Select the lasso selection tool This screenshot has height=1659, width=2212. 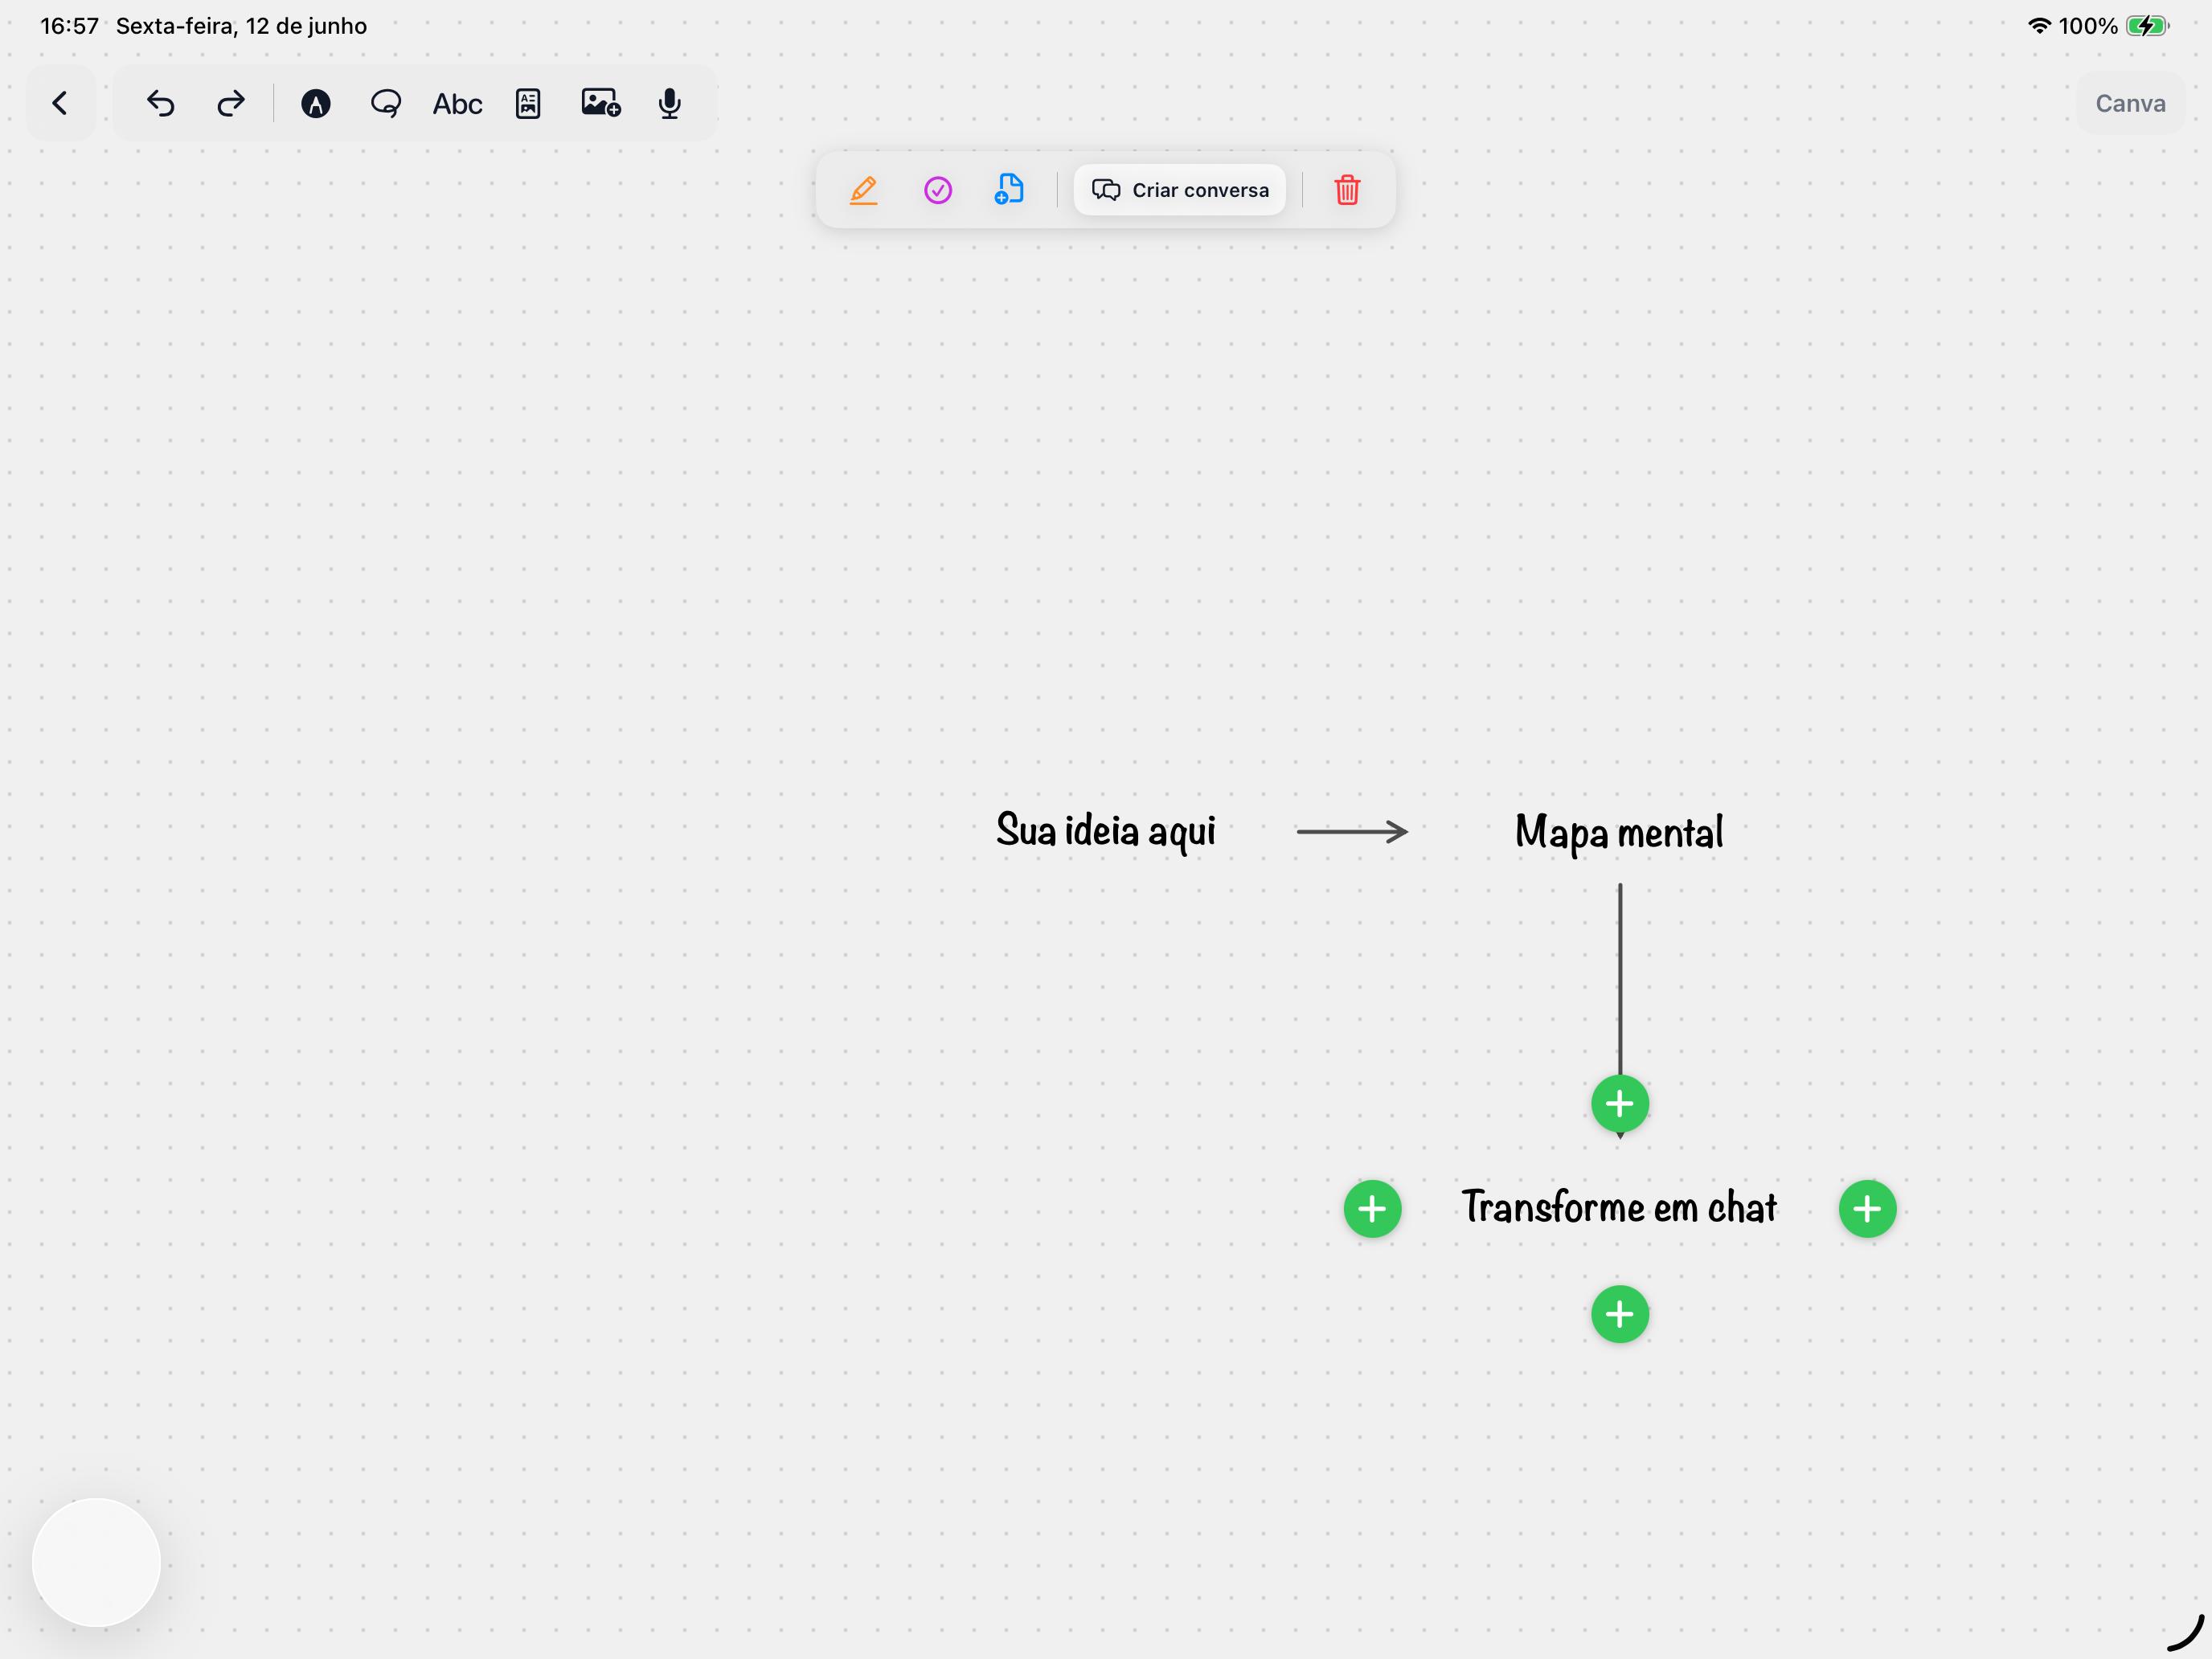pos(386,103)
